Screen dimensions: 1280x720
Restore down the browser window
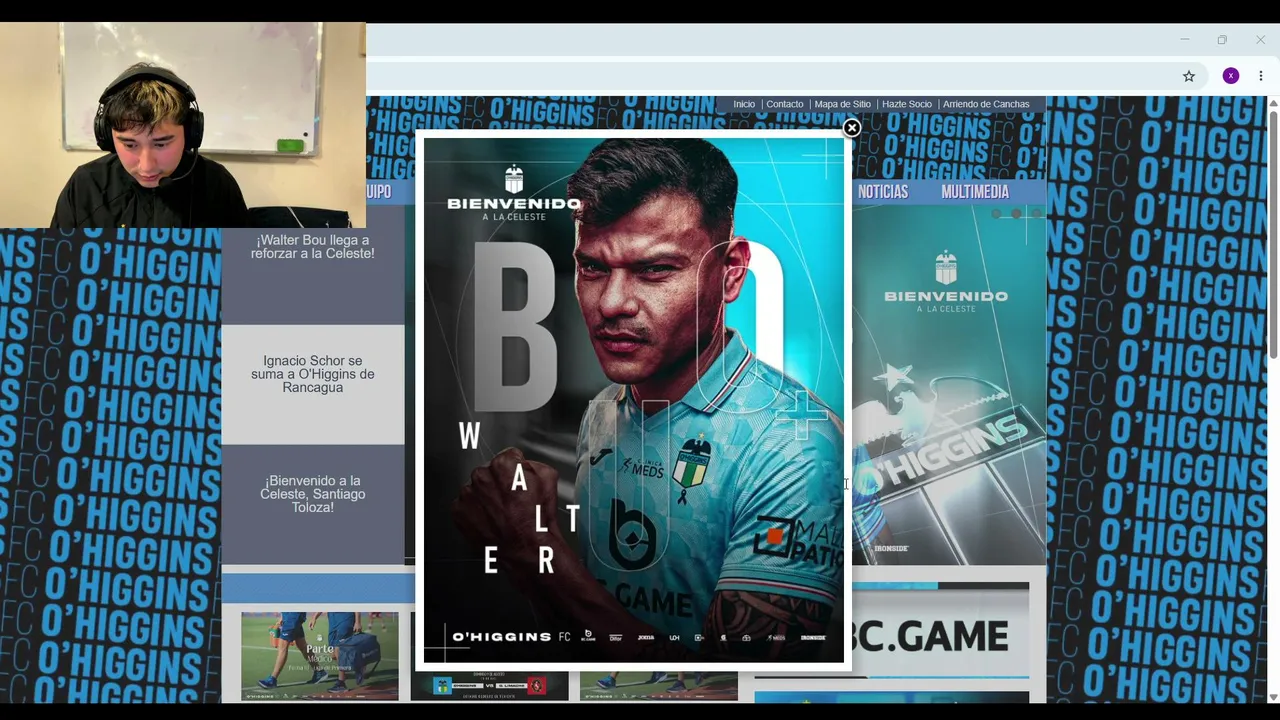[1222, 40]
